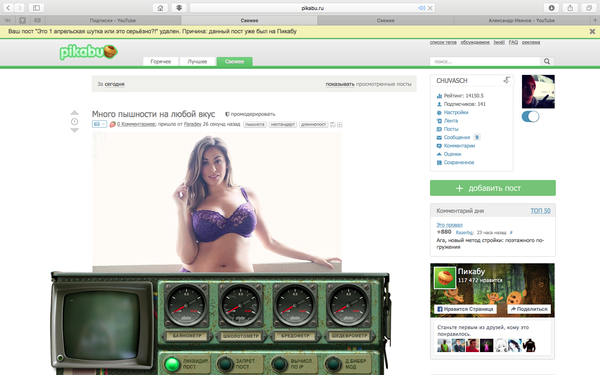Click the добавить пост button
The width and height of the screenshot is (600, 375).
[493, 188]
